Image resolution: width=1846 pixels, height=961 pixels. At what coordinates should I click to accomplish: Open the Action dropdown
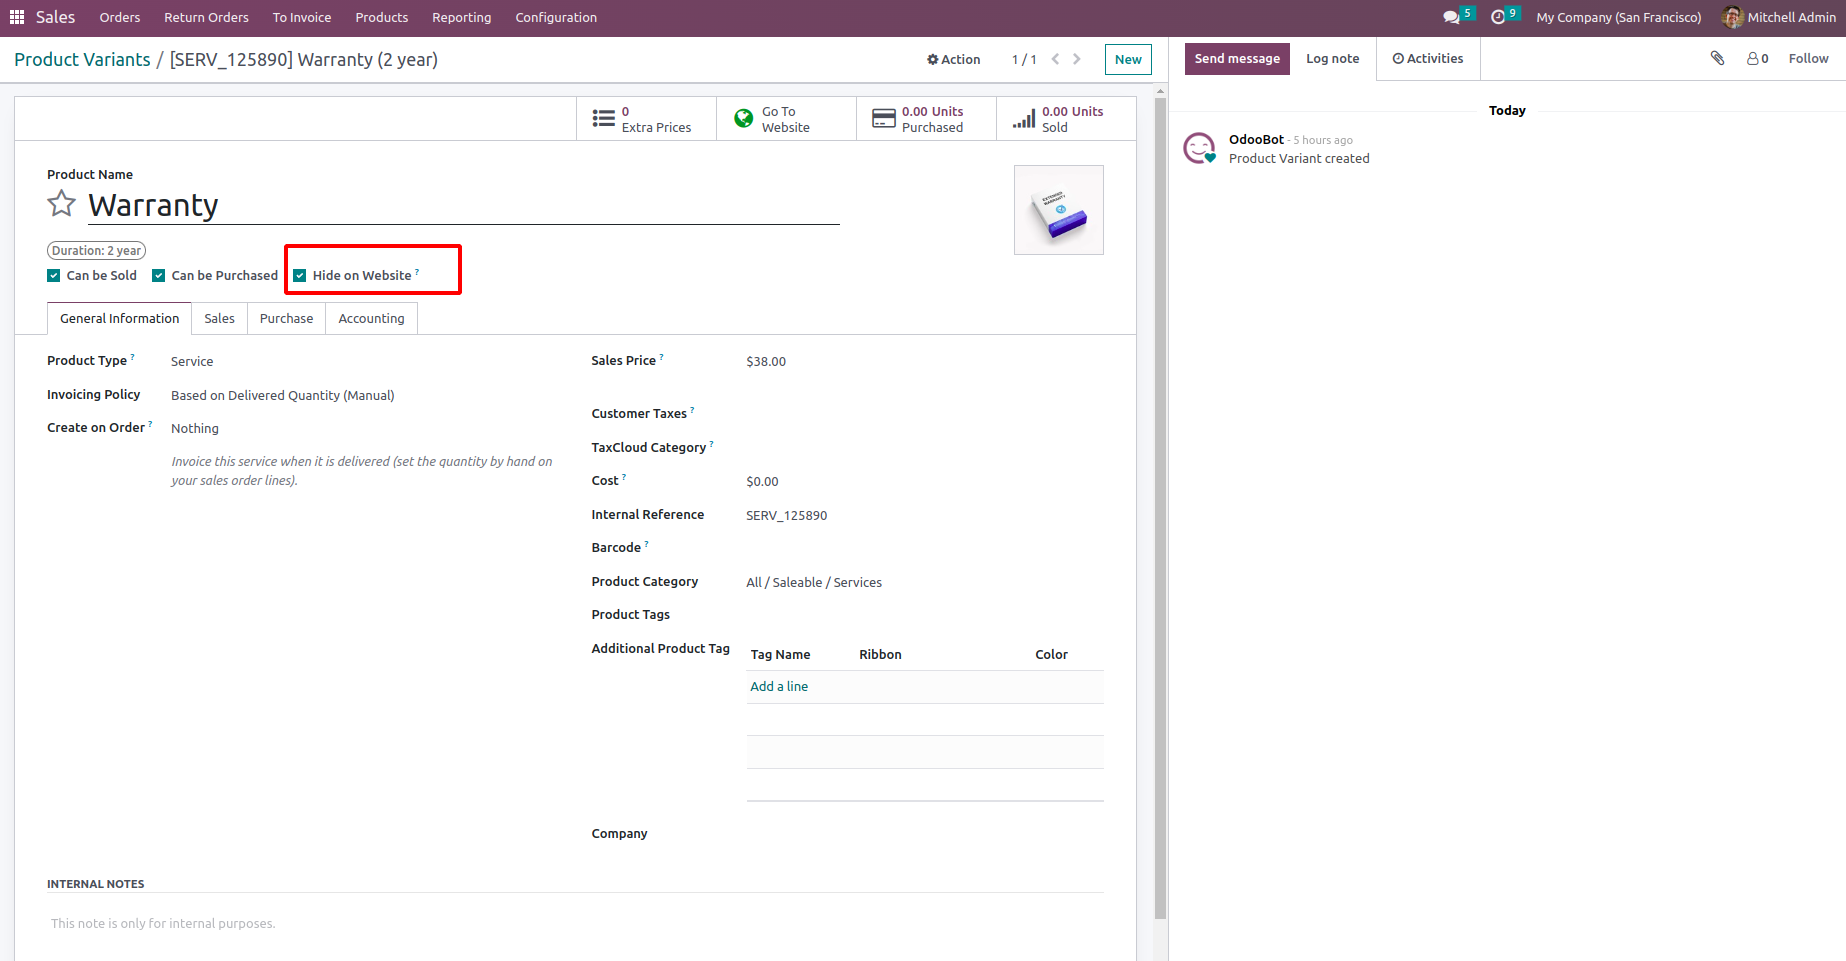point(953,59)
